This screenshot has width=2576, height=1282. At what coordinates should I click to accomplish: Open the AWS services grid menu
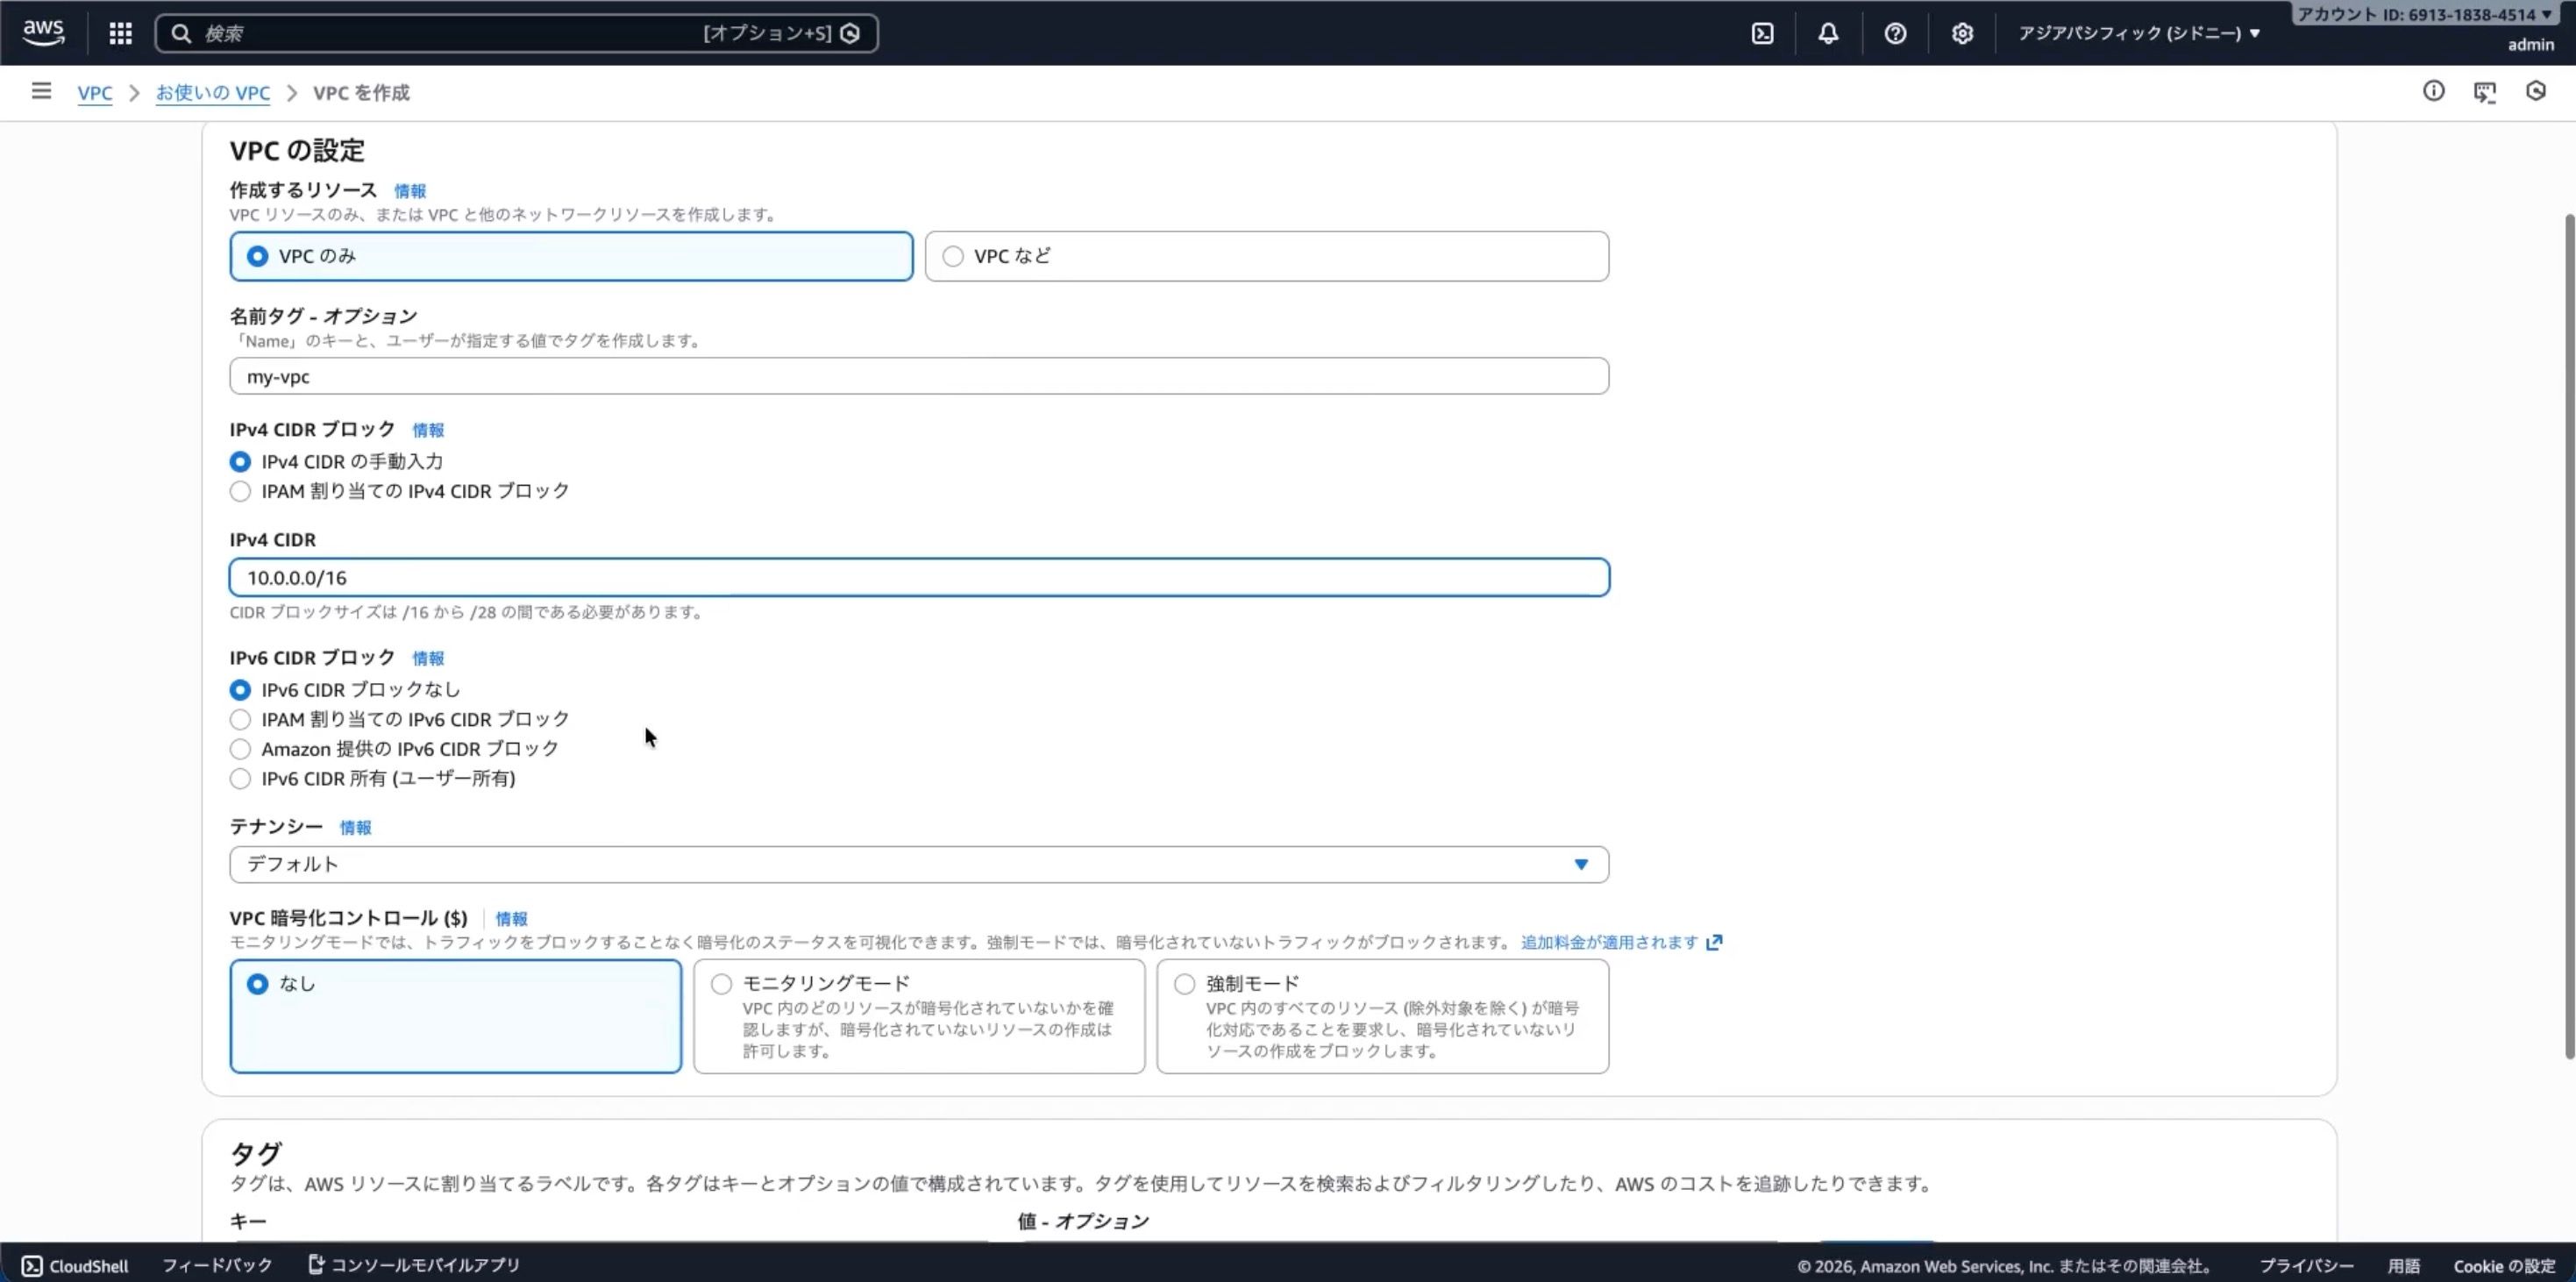[x=120, y=32]
